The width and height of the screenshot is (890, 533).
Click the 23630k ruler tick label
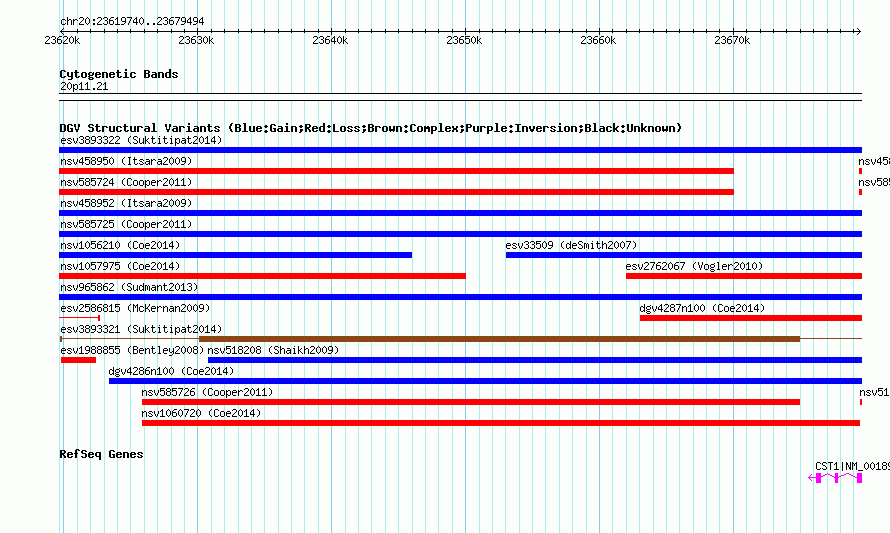coord(196,40)
